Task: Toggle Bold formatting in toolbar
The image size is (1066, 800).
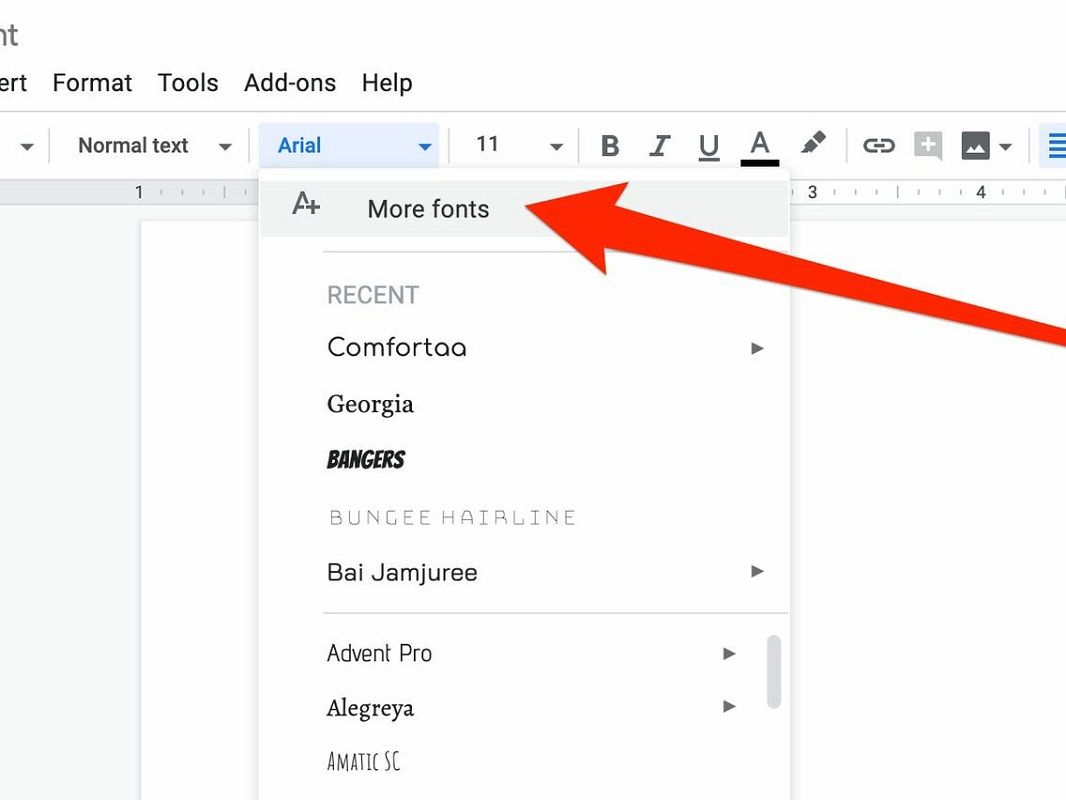Action: pyautogui.click(x=609, y=146)
